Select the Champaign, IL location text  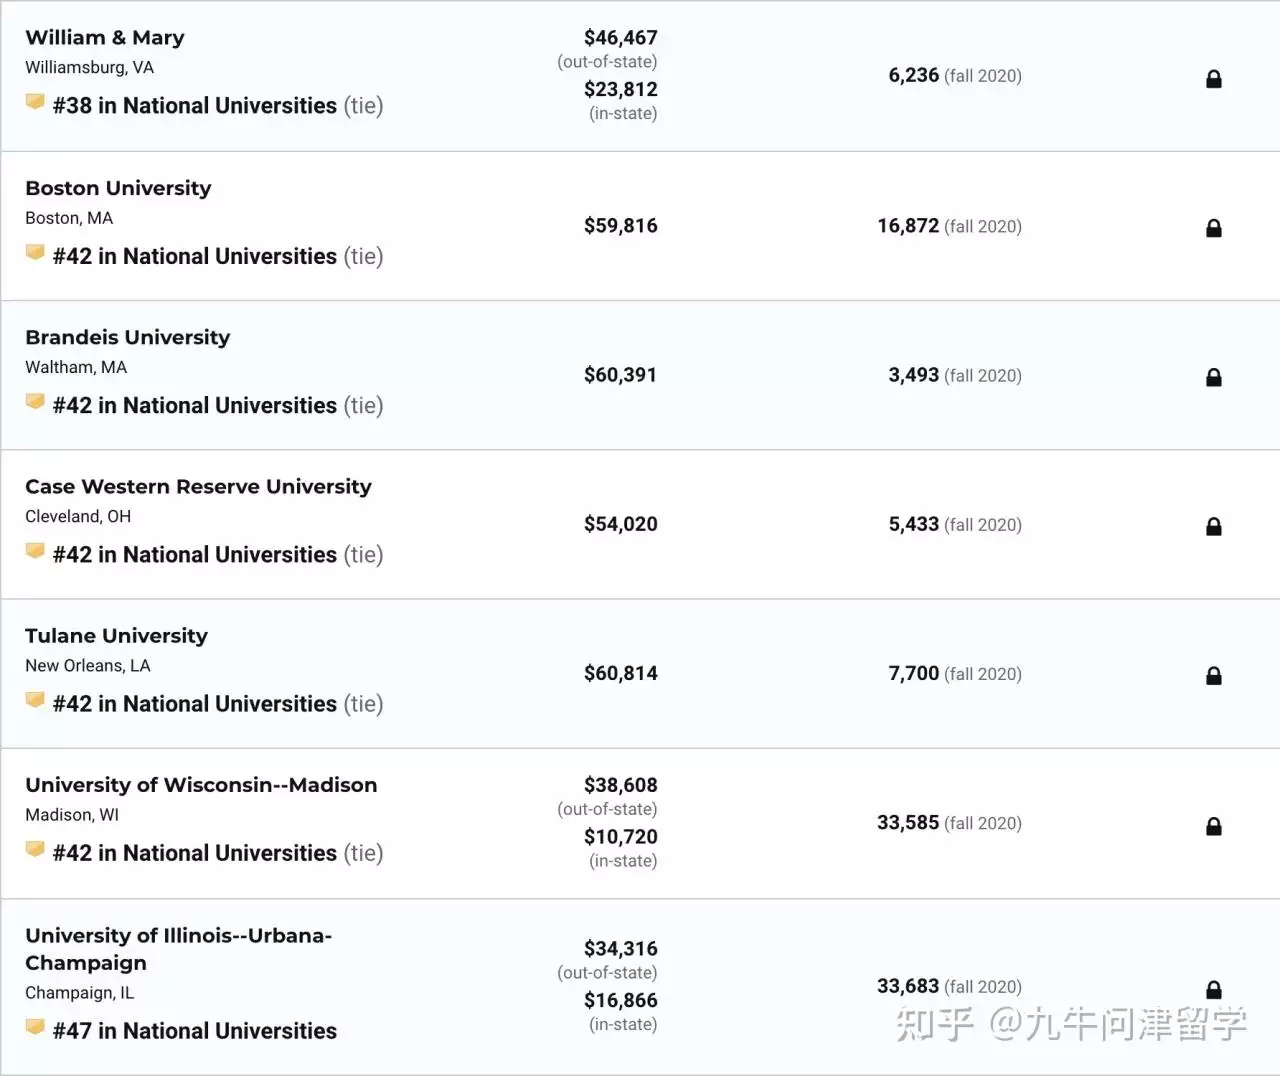(79, 993)
